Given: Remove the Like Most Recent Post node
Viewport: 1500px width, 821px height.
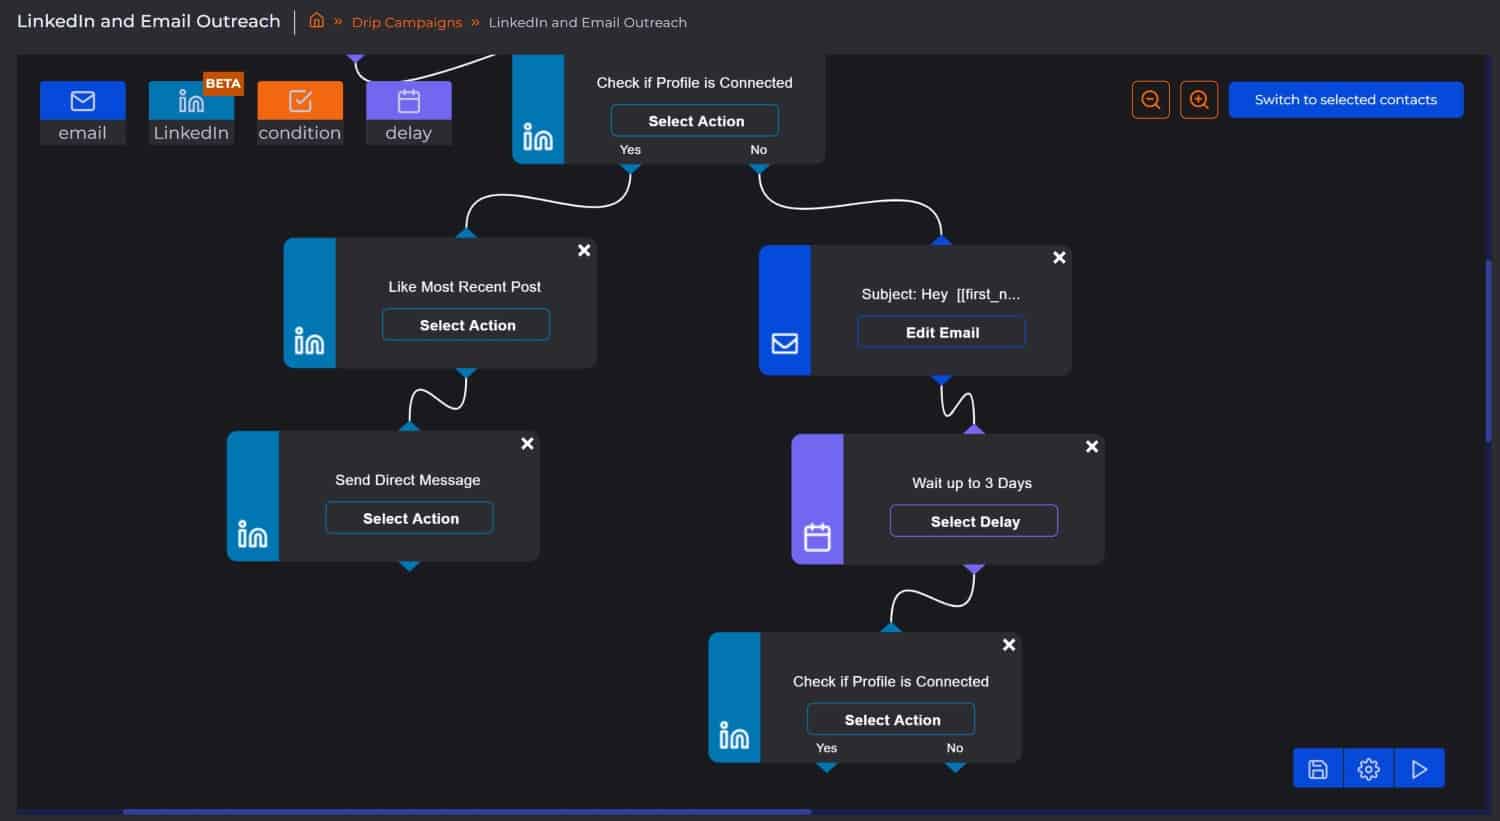Looking at the screenshot, I should tap(584, 251).
